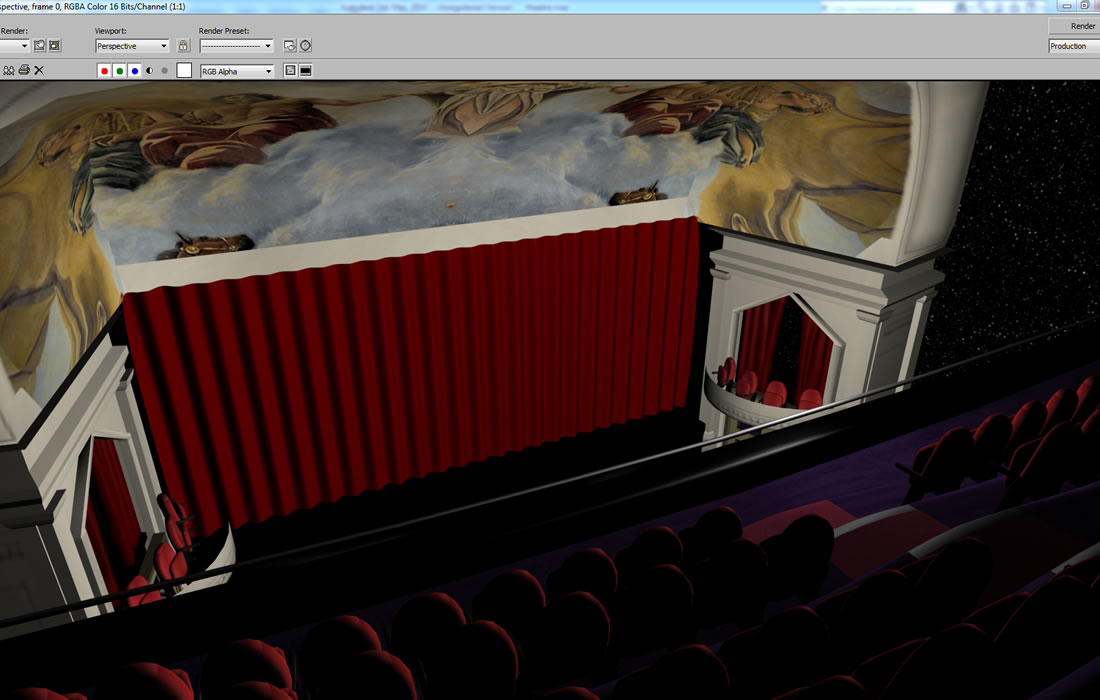
Task: Print the rendered image
Action: pyautogui.click(x=24, y=71)
